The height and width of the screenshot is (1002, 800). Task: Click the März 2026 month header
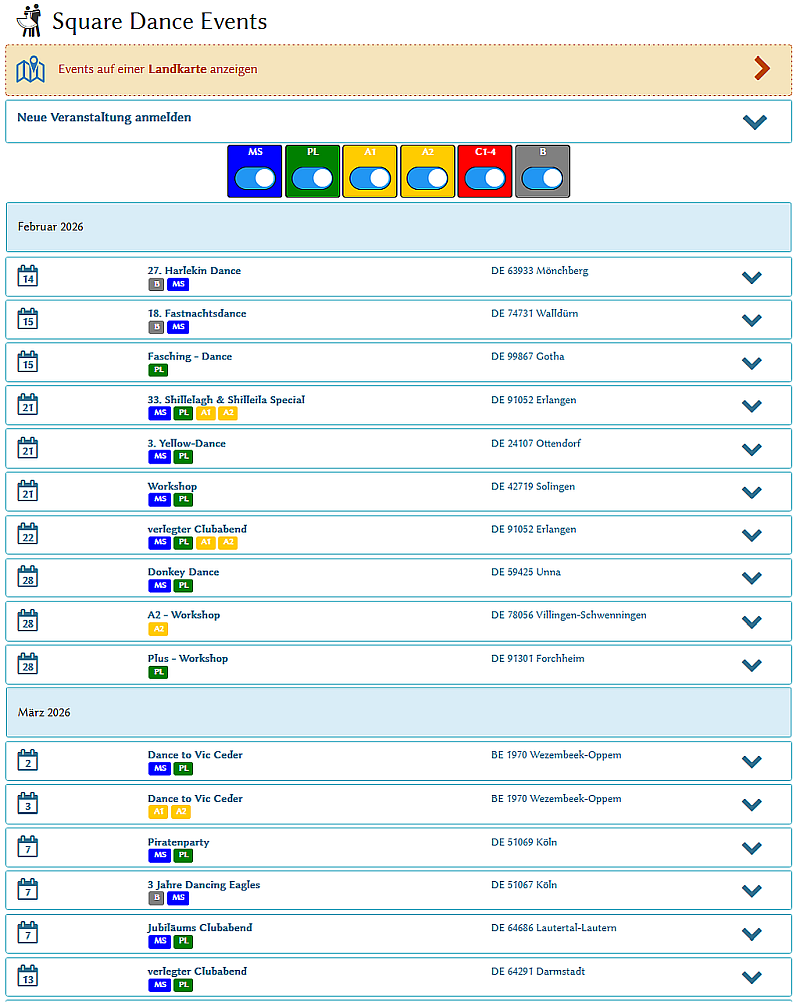tap(398, 712)
